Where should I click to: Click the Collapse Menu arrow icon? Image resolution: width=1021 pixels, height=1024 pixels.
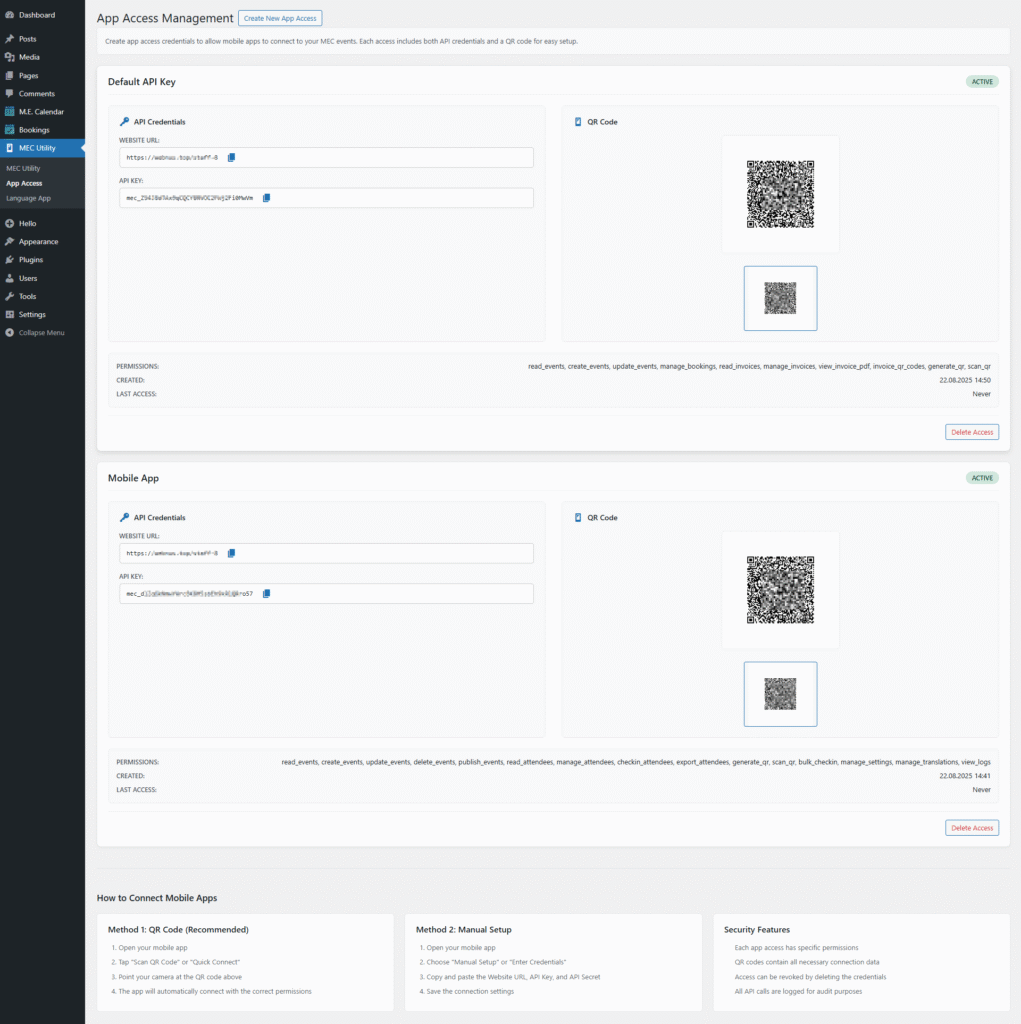click(10, 333)
